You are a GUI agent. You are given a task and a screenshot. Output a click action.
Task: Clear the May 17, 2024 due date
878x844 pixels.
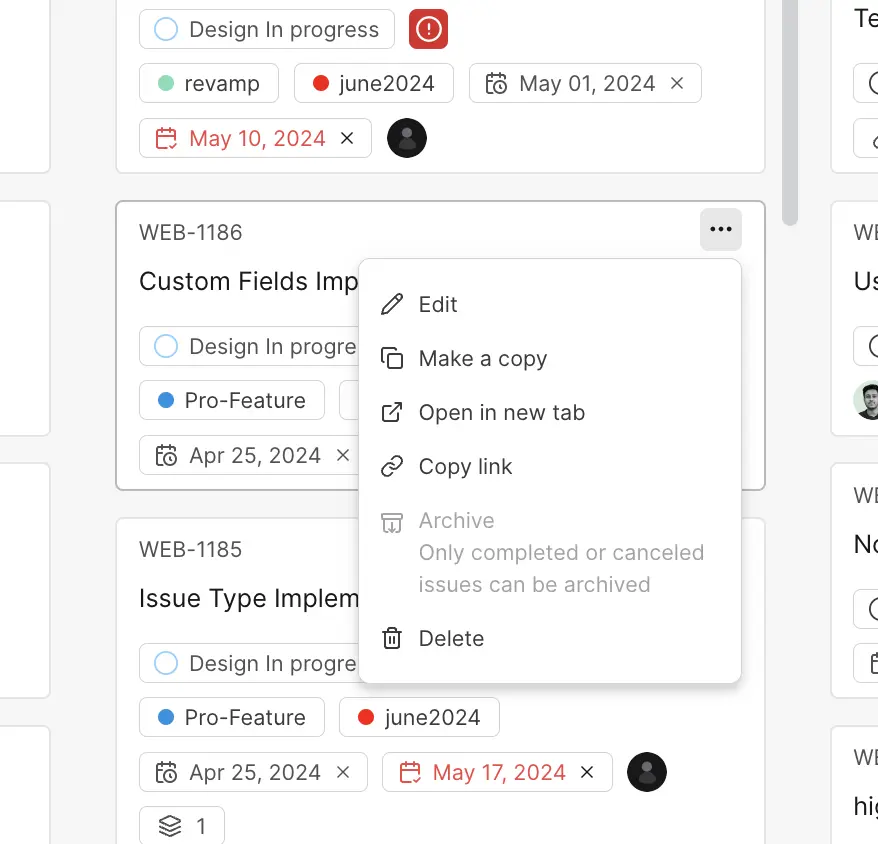tap(587, 772)
